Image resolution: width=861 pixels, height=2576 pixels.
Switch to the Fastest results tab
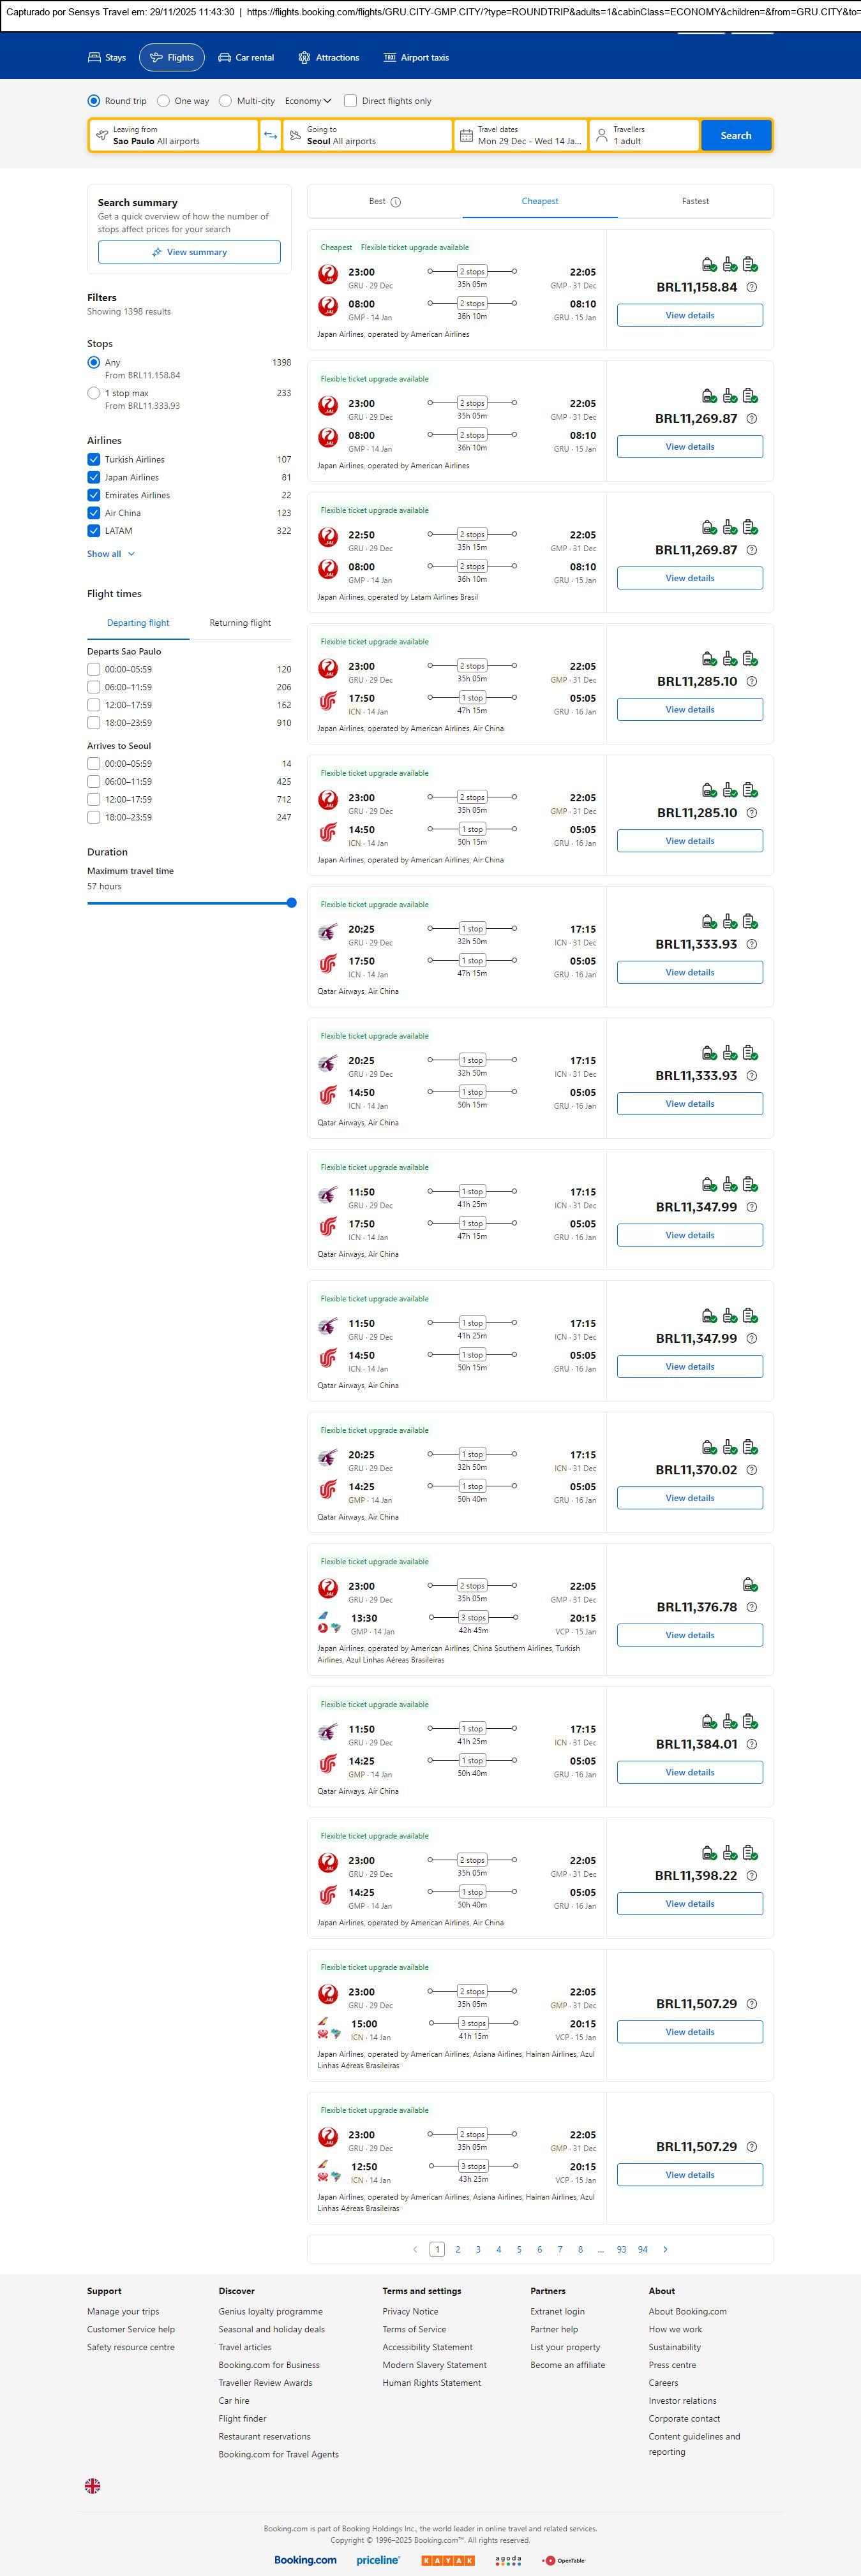pos(695,202)
